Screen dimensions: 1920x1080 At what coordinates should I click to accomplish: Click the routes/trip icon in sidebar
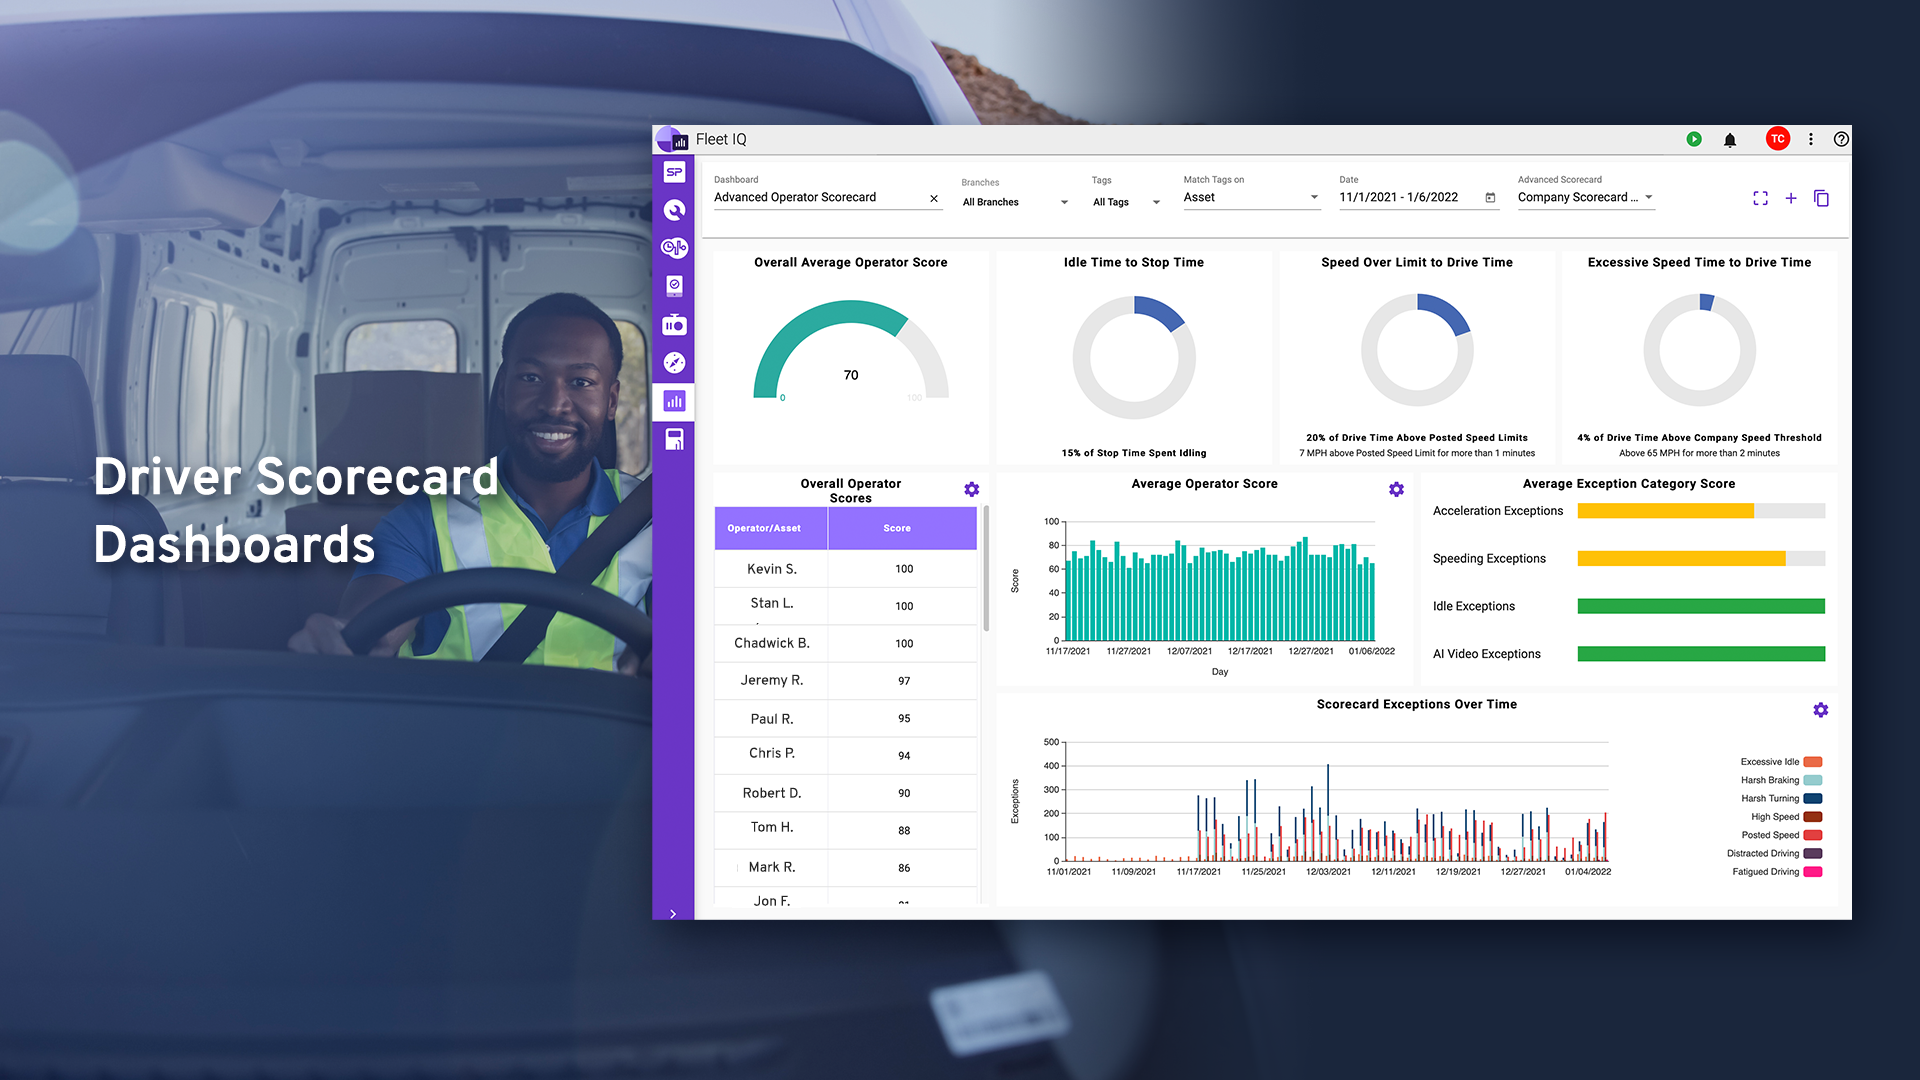point(673,363)
